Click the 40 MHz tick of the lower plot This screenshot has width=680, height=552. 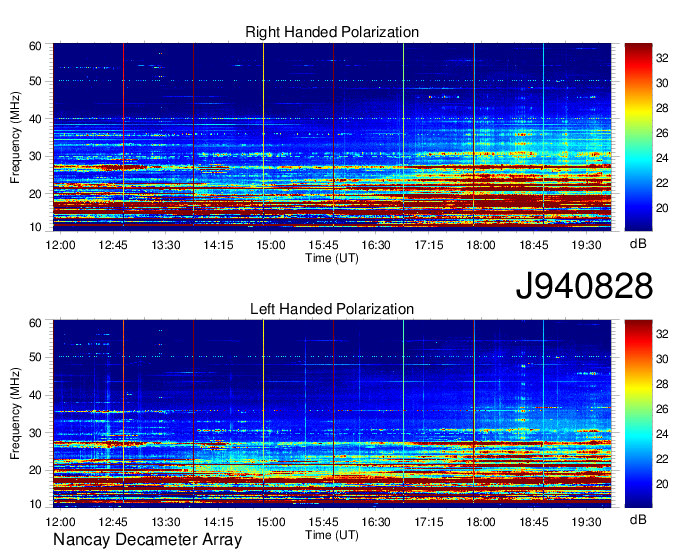coord(35,395)
